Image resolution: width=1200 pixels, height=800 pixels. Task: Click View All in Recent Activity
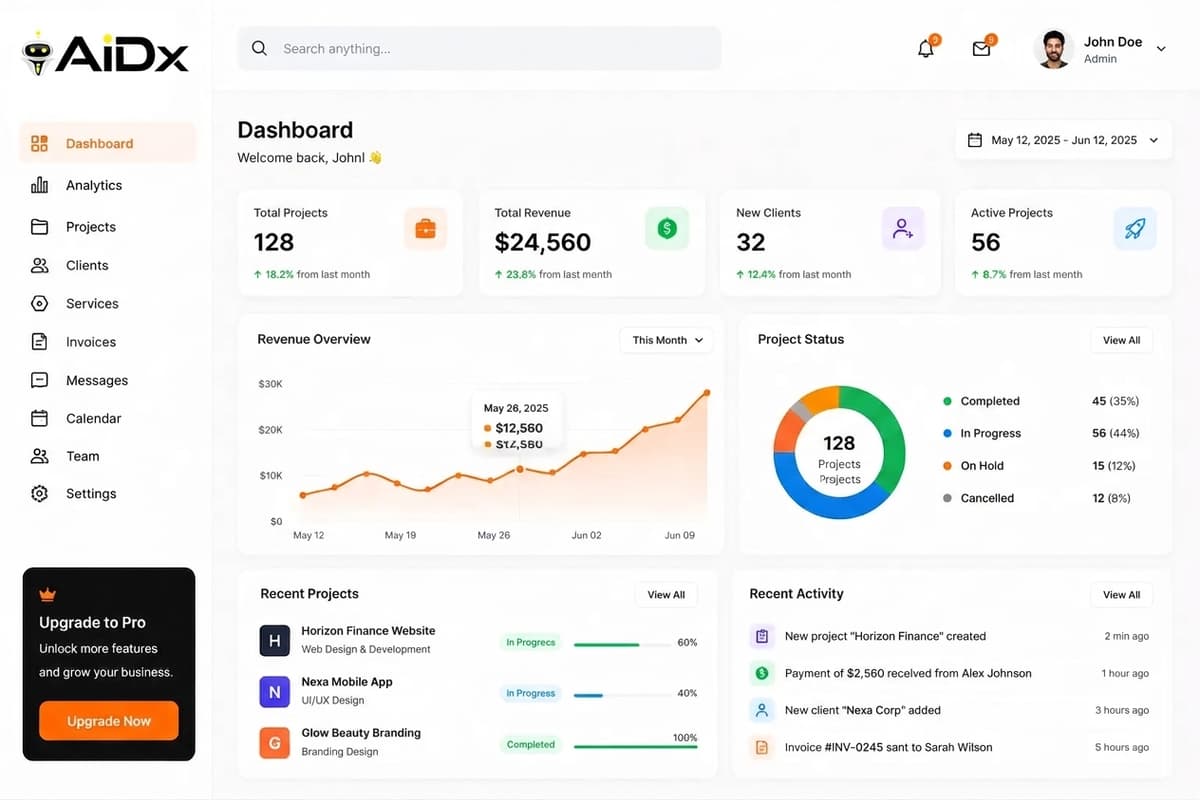[1121, 594]
